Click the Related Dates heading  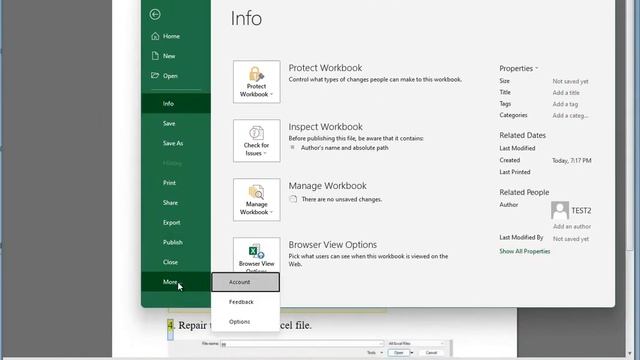tap(522, 135)
